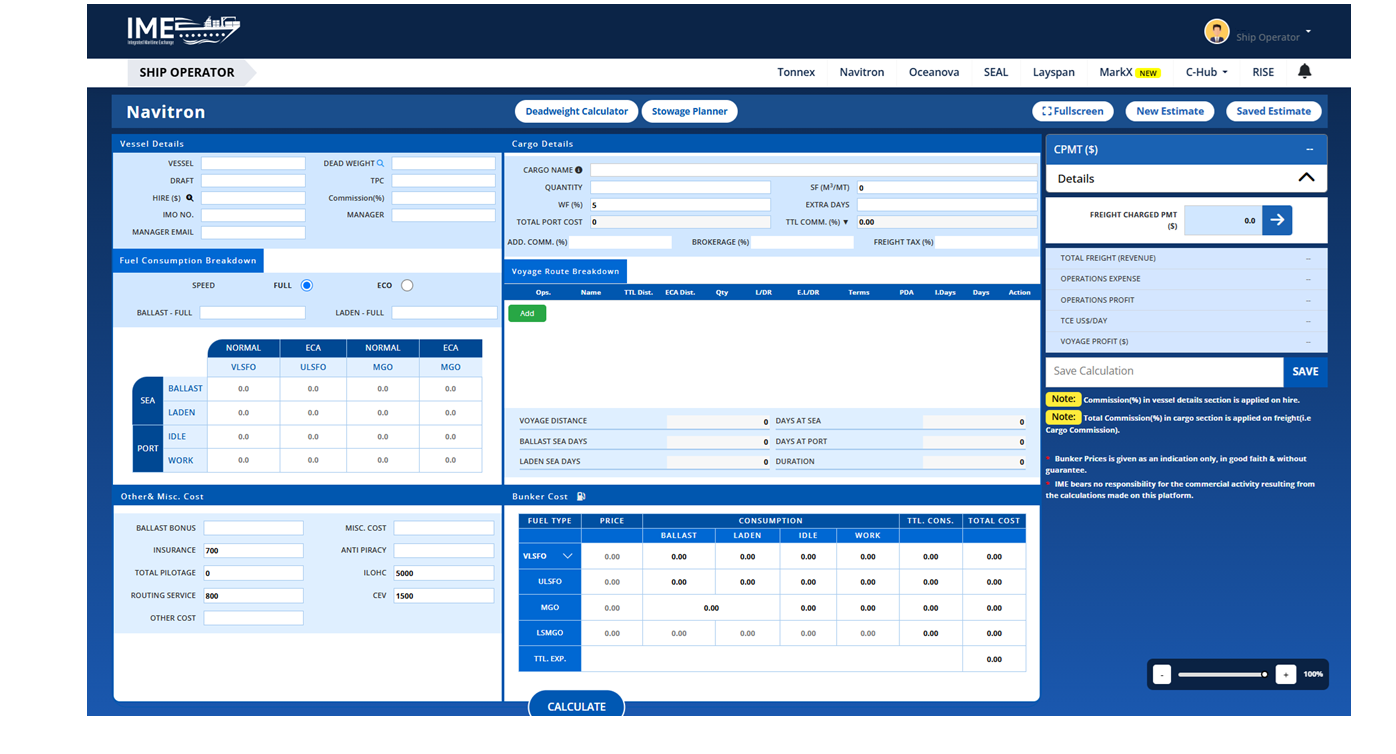Viewport: 1396px width, 754px height.
Task: Click the SHIP OPERATOR breadcrumb label
Action: [x=187, y=72]
